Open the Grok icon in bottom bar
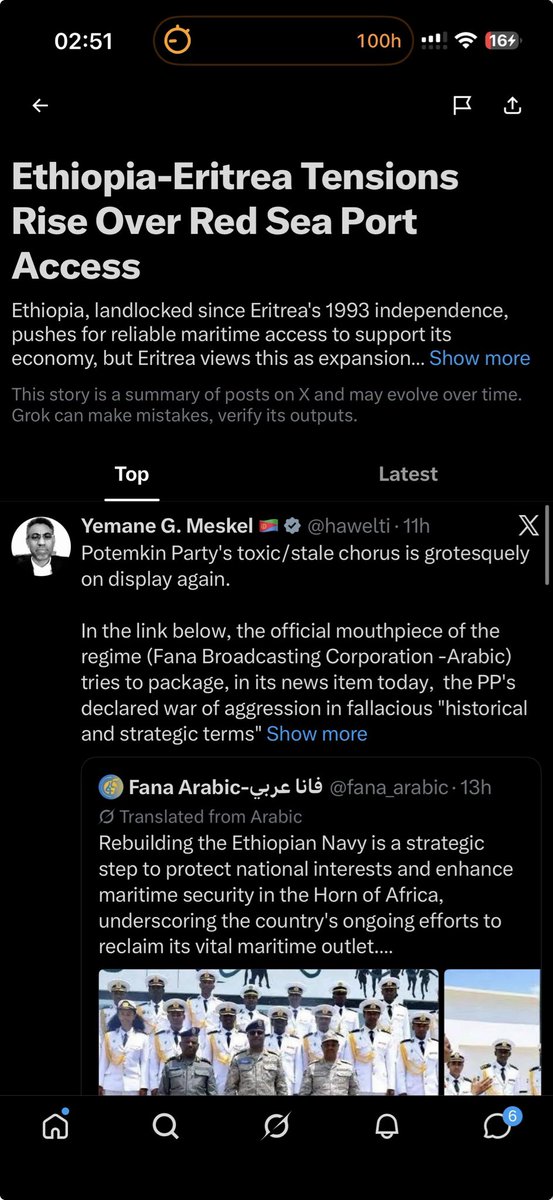The image size is (553, 1200). [x=276, y=1126]
